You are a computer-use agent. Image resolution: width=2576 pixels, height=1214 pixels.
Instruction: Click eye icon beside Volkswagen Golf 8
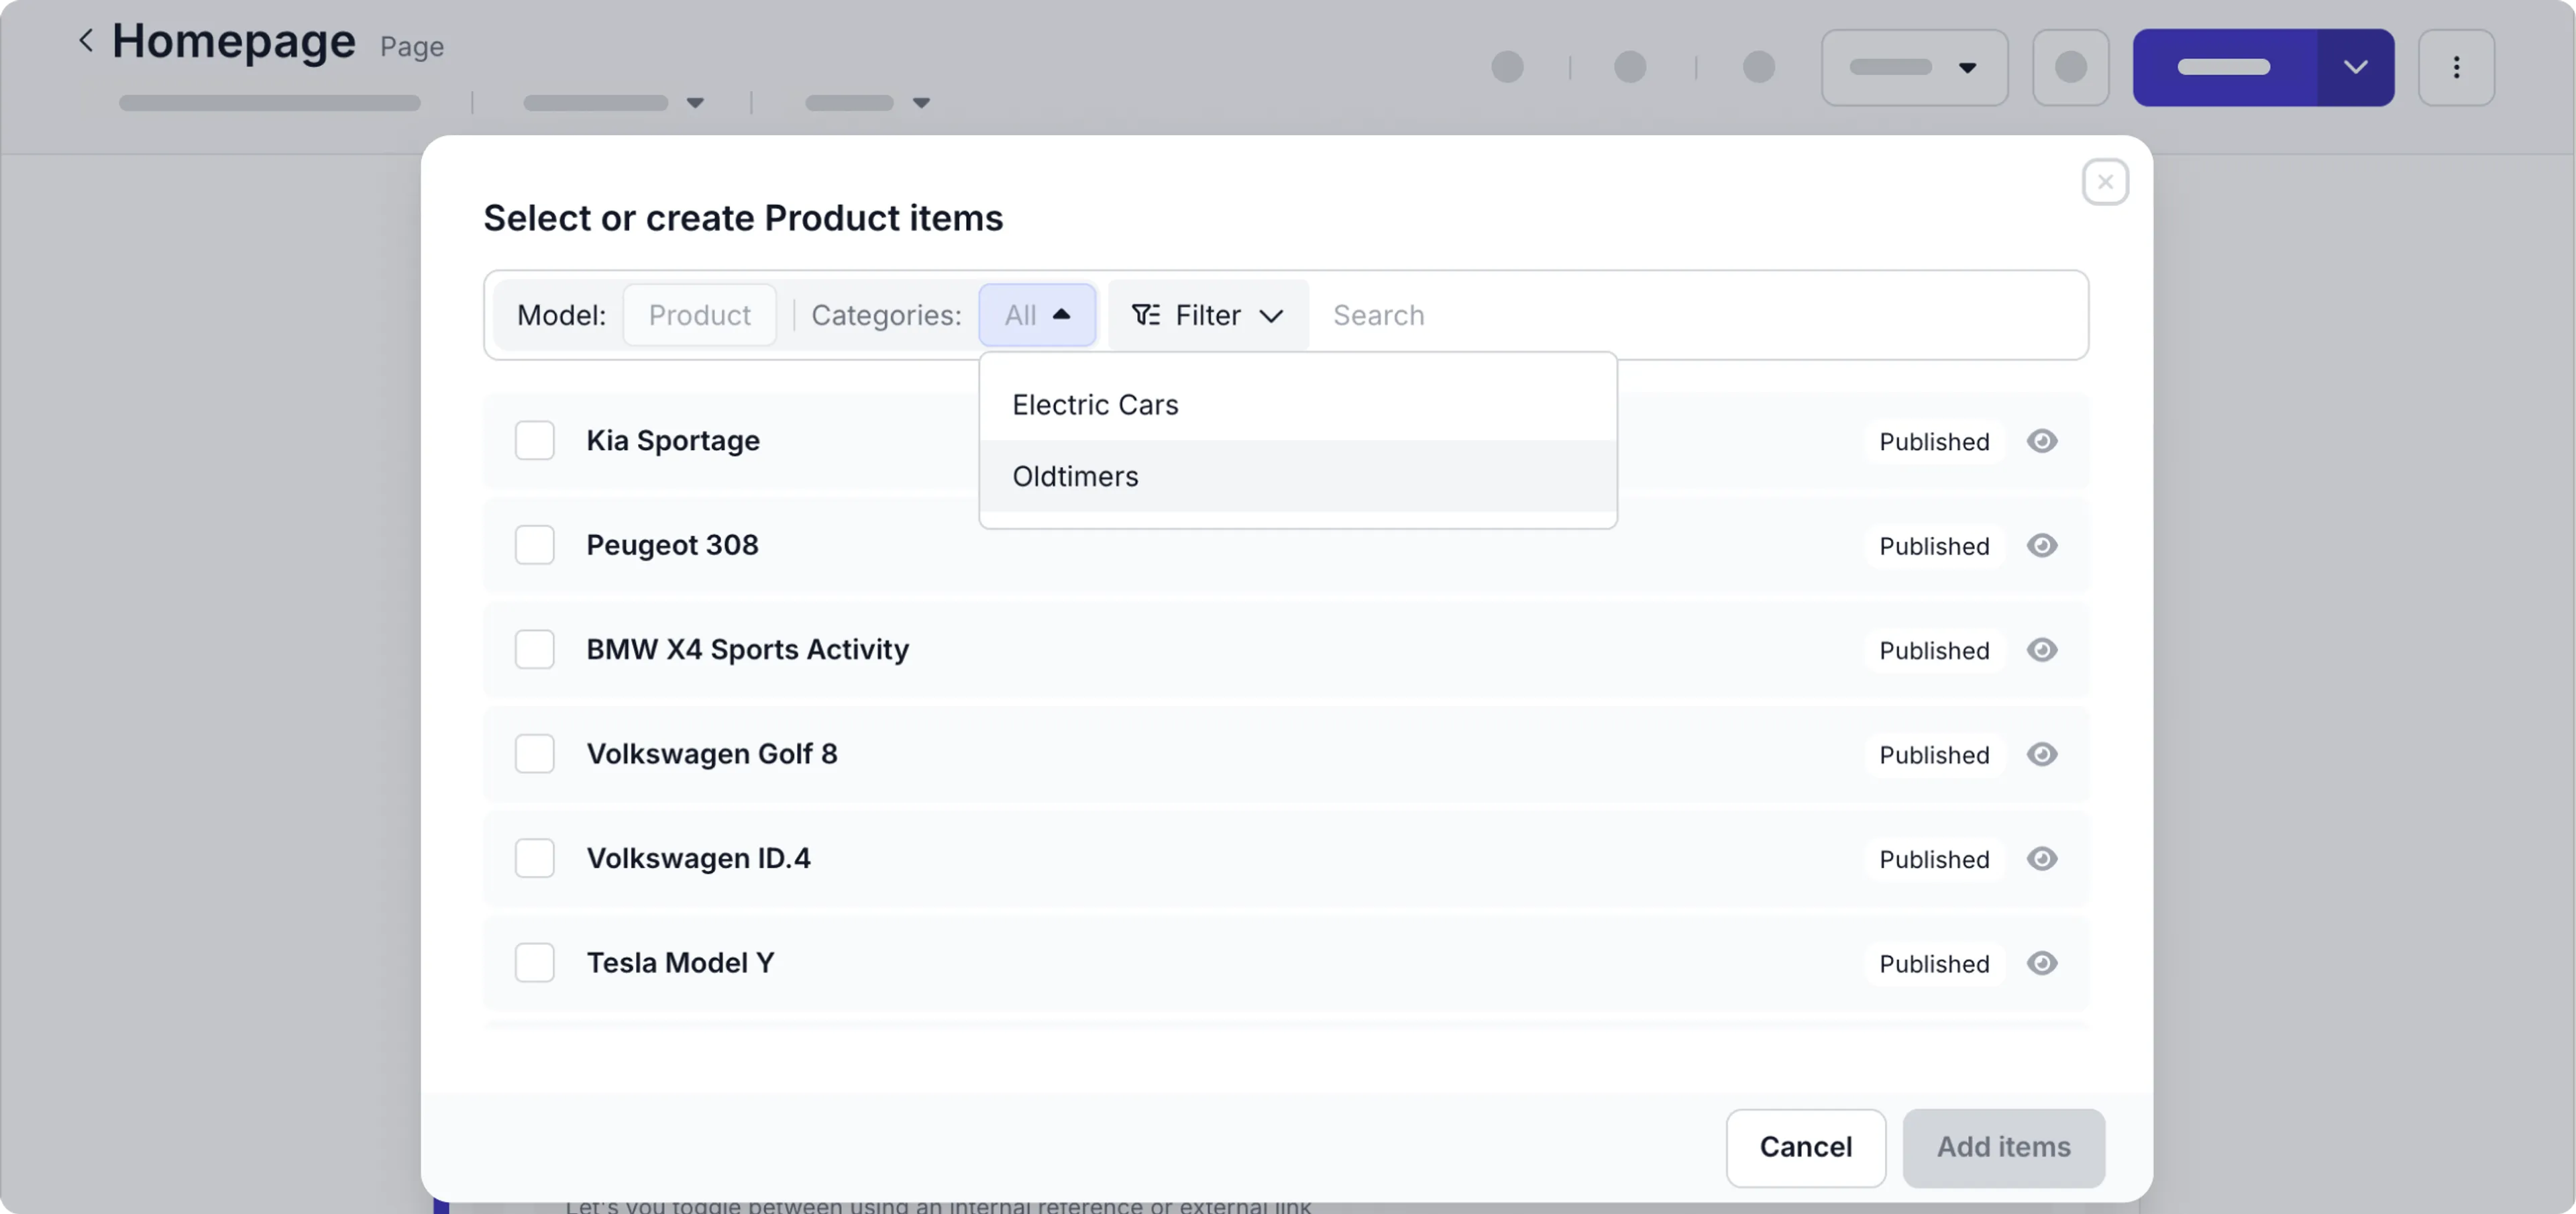(x=2041, y=755)
